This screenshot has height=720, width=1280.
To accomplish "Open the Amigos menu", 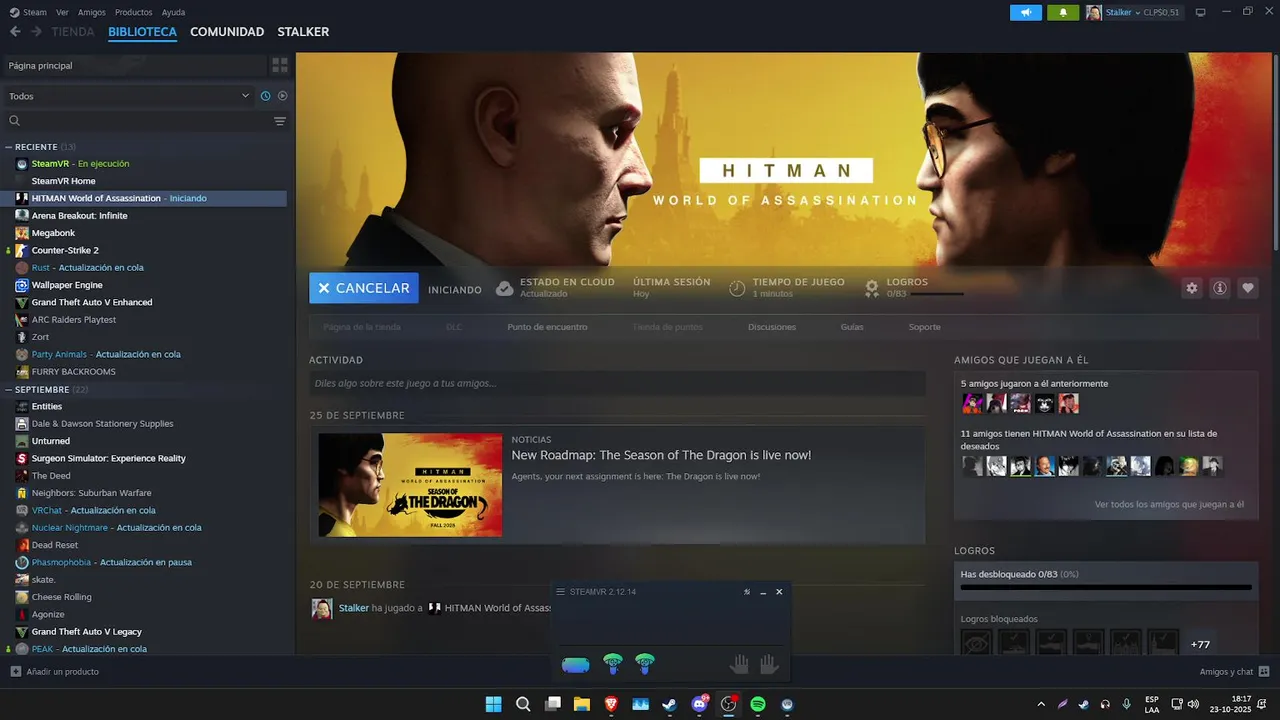I will pos(92,12).
